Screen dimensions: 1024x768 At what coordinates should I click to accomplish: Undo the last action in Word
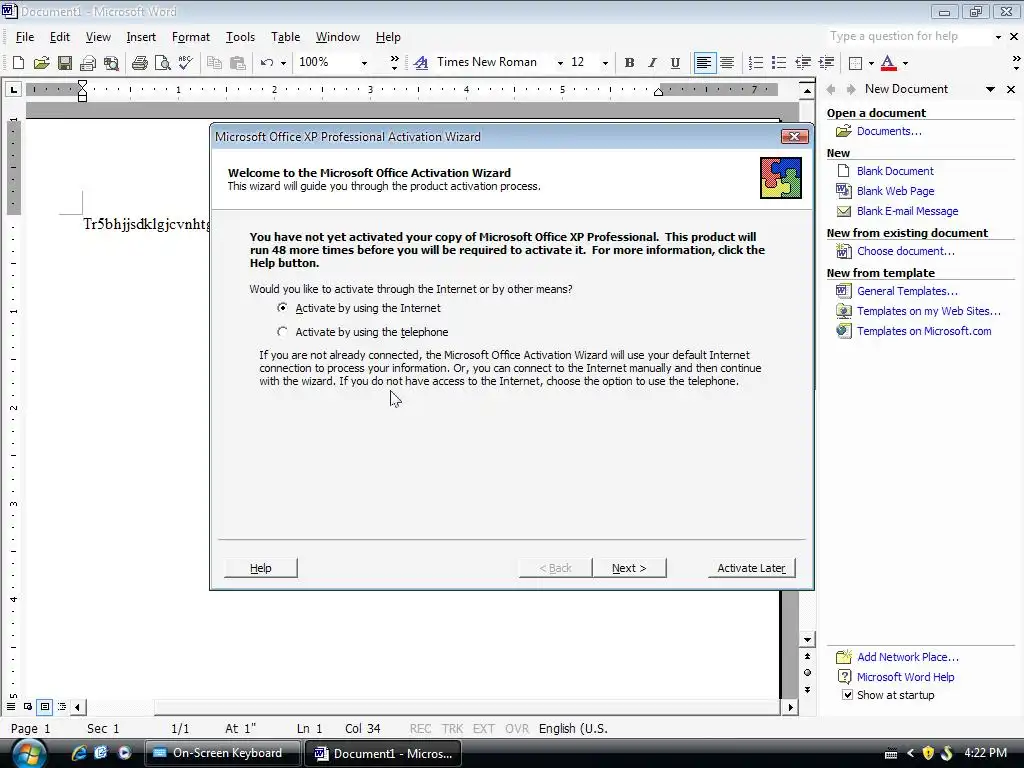pyautogui.click(x=266, y=63)
